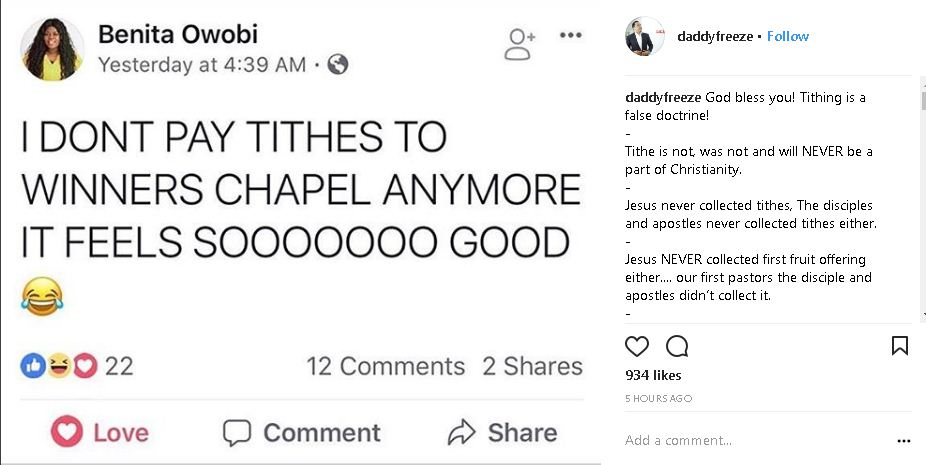Click the Comment button on Facebook post
Viewport: 926px width, 465px height.
click(301, 432)
